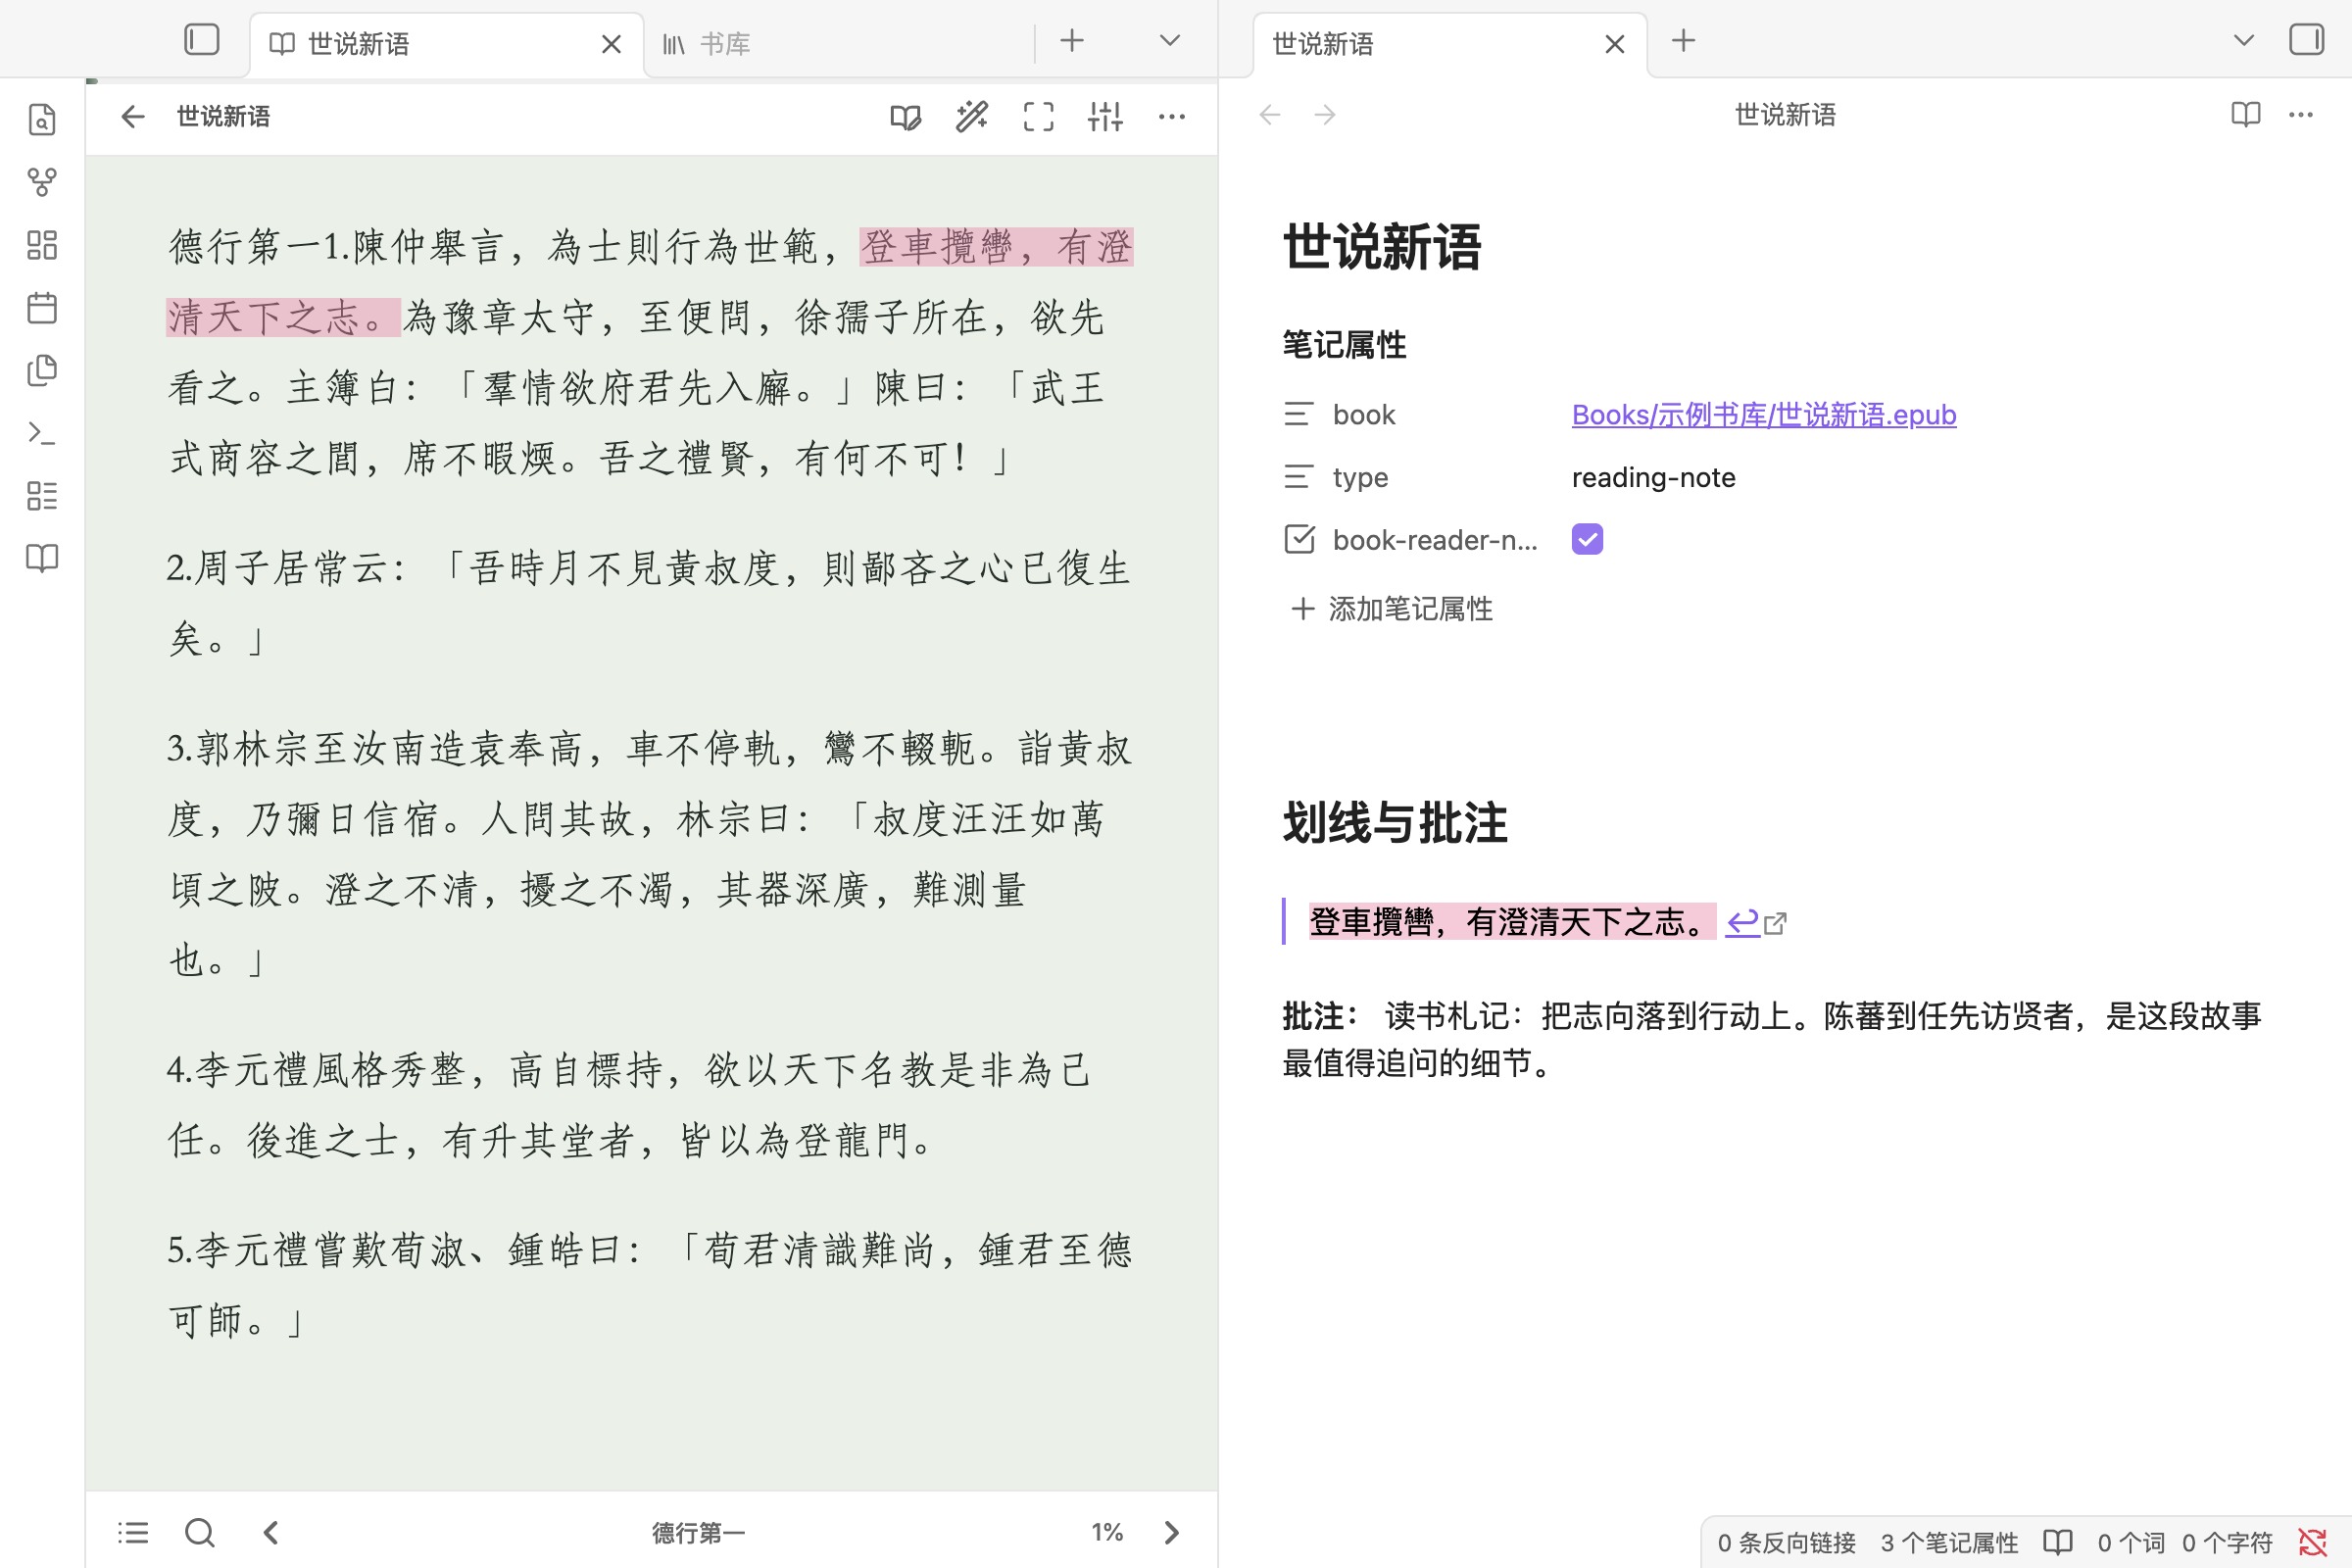Enter fullscreen reading mode
The width and height of the screenshot is (2352, 1568).
(1039, 117)
